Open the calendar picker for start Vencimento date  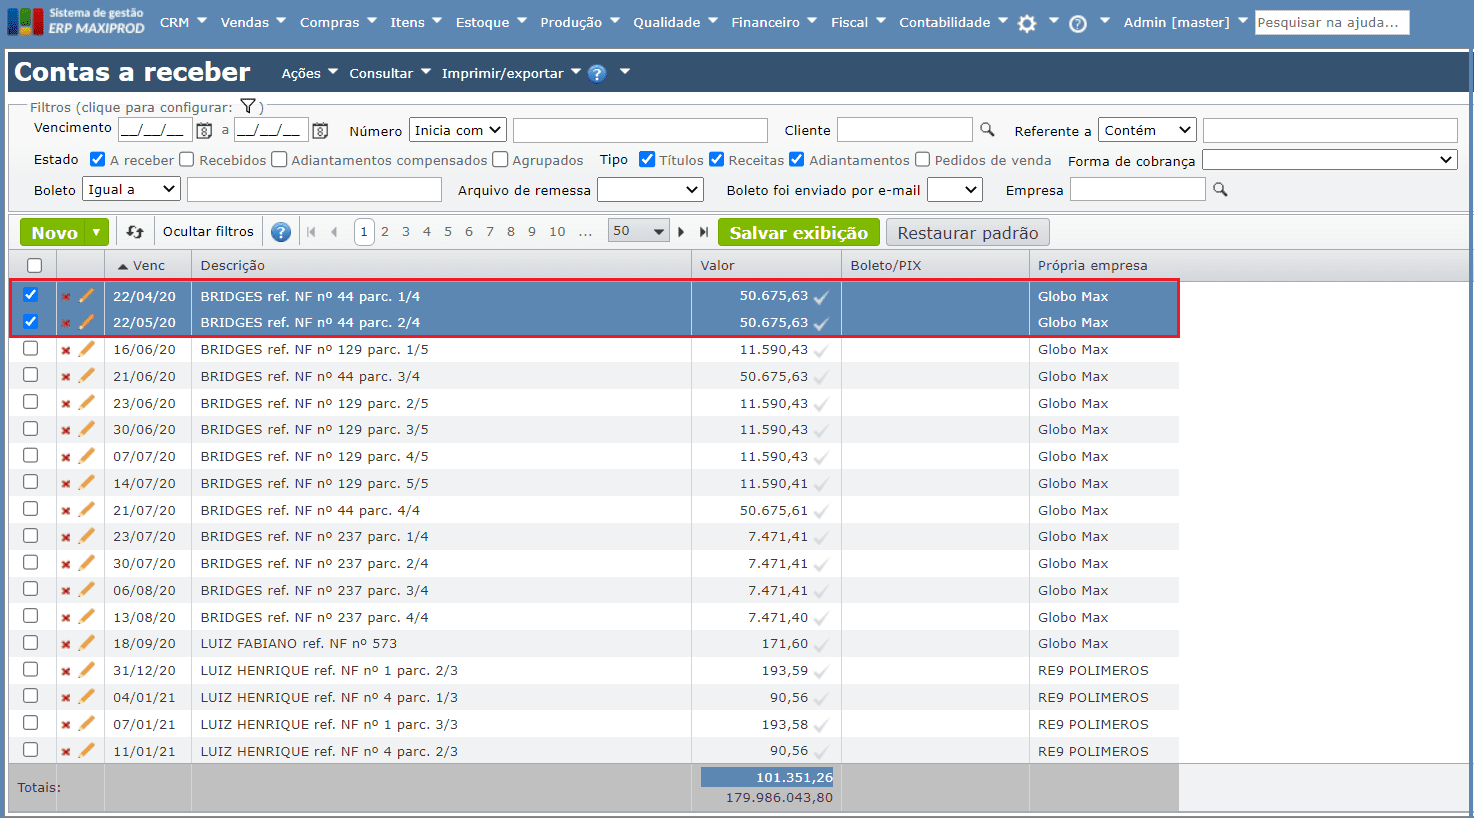[204, 130]
